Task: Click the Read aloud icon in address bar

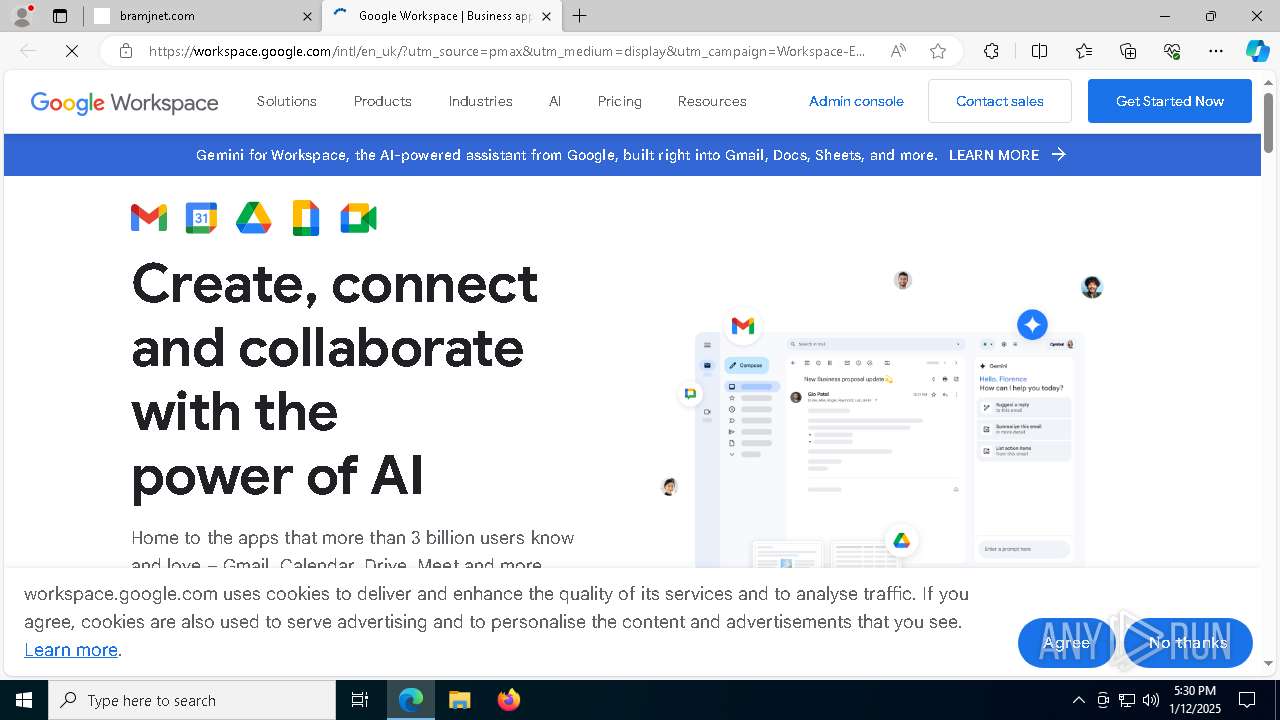Action: click(x=898, y=51)
